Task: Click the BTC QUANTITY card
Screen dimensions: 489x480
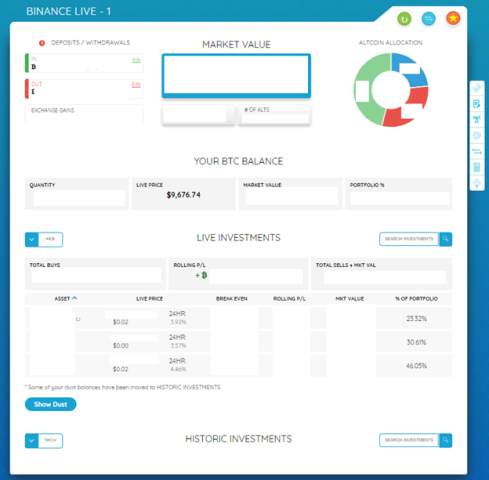Action: tap(77, 194)
